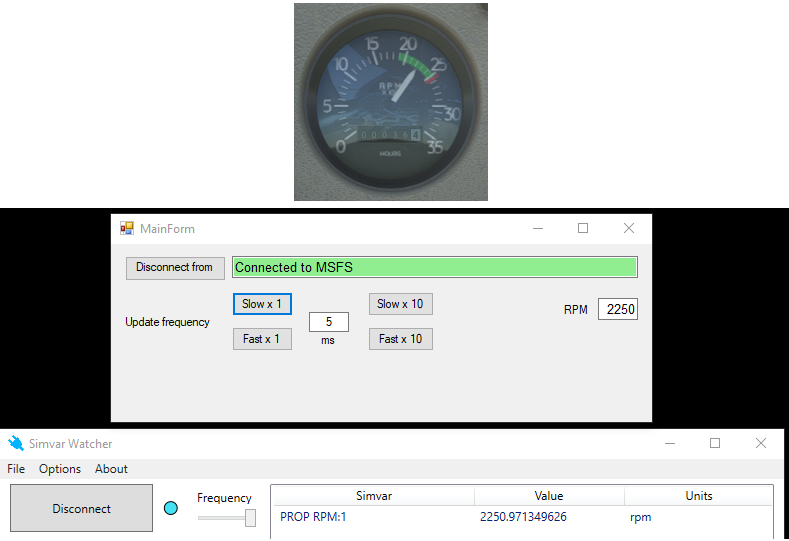Open the About menu
The width and height of the screenshot is (789, 541).
click(x=111, y=469)
